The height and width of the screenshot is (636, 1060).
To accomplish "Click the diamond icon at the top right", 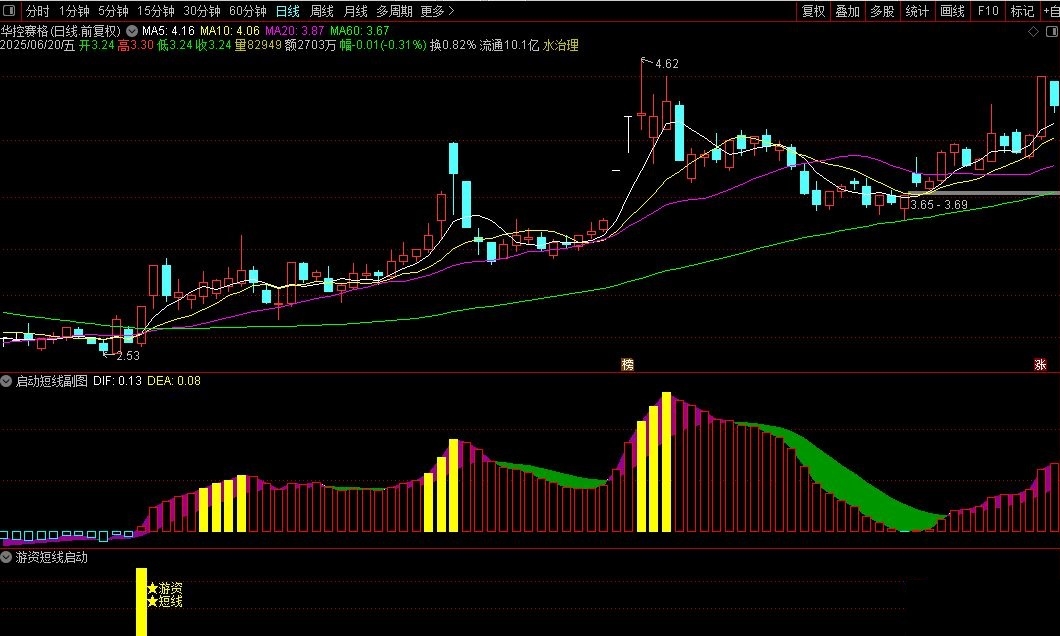I will pyautogui.click(x=1033, y=32).
